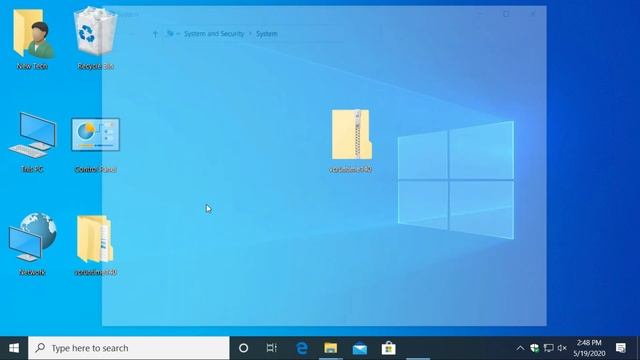Open File Explorer from the taskbar
This screenshot has width=640, height=360.
(331, 348)
